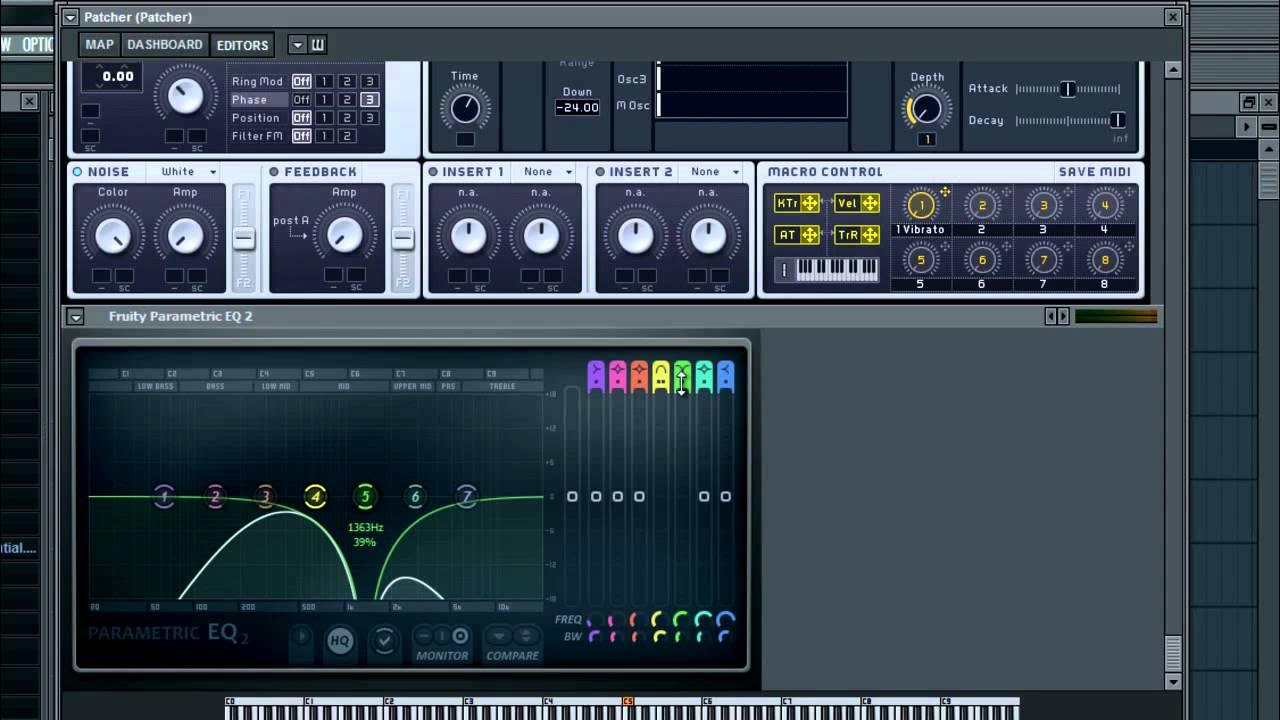Screen dimensions: 1280x720
Task: Switch to the DASHBOARD tab
Action: (165, 44)
